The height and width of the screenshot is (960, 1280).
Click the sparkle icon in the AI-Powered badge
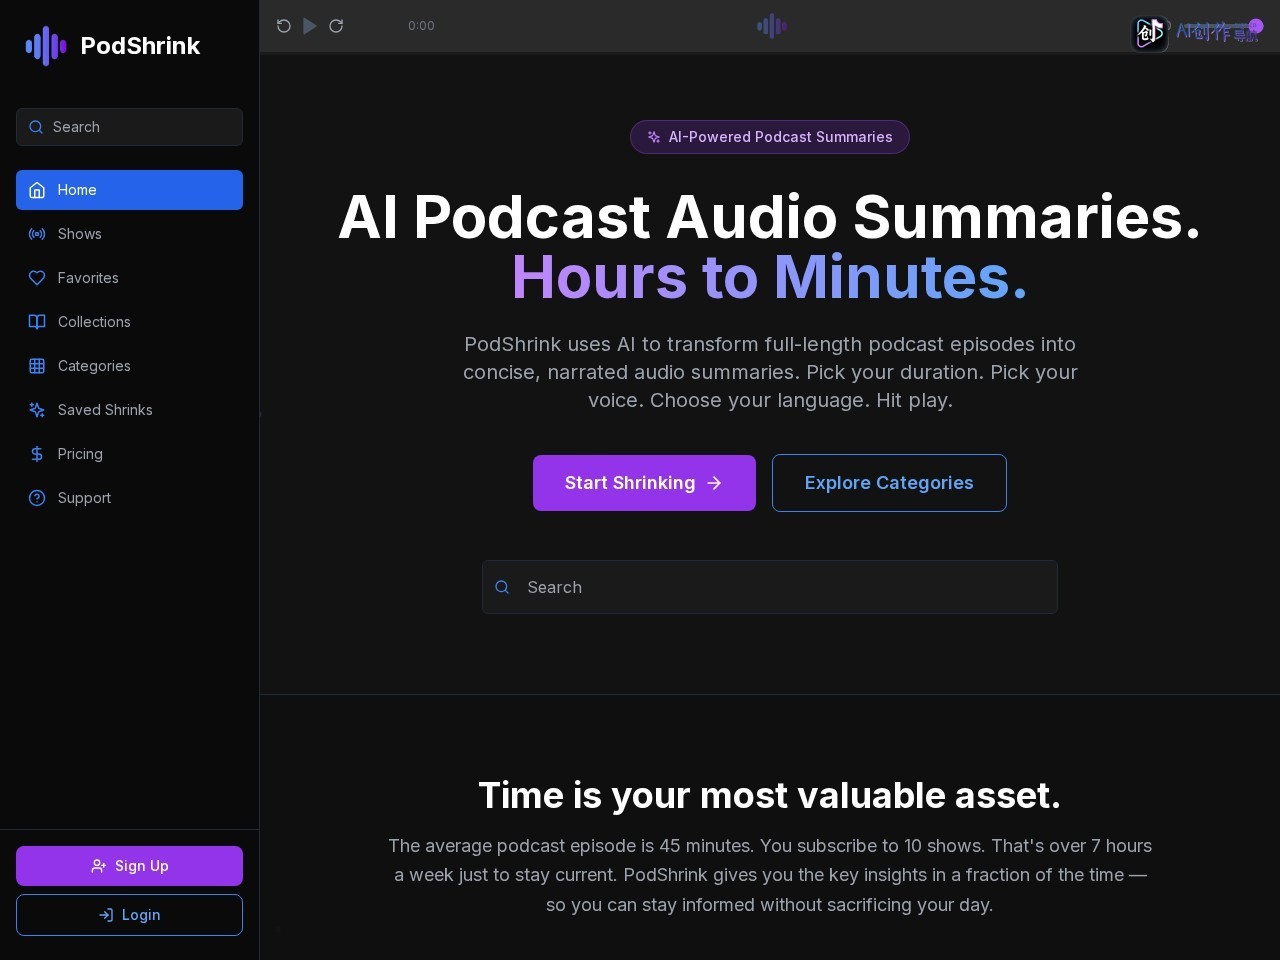click(654, 137)
